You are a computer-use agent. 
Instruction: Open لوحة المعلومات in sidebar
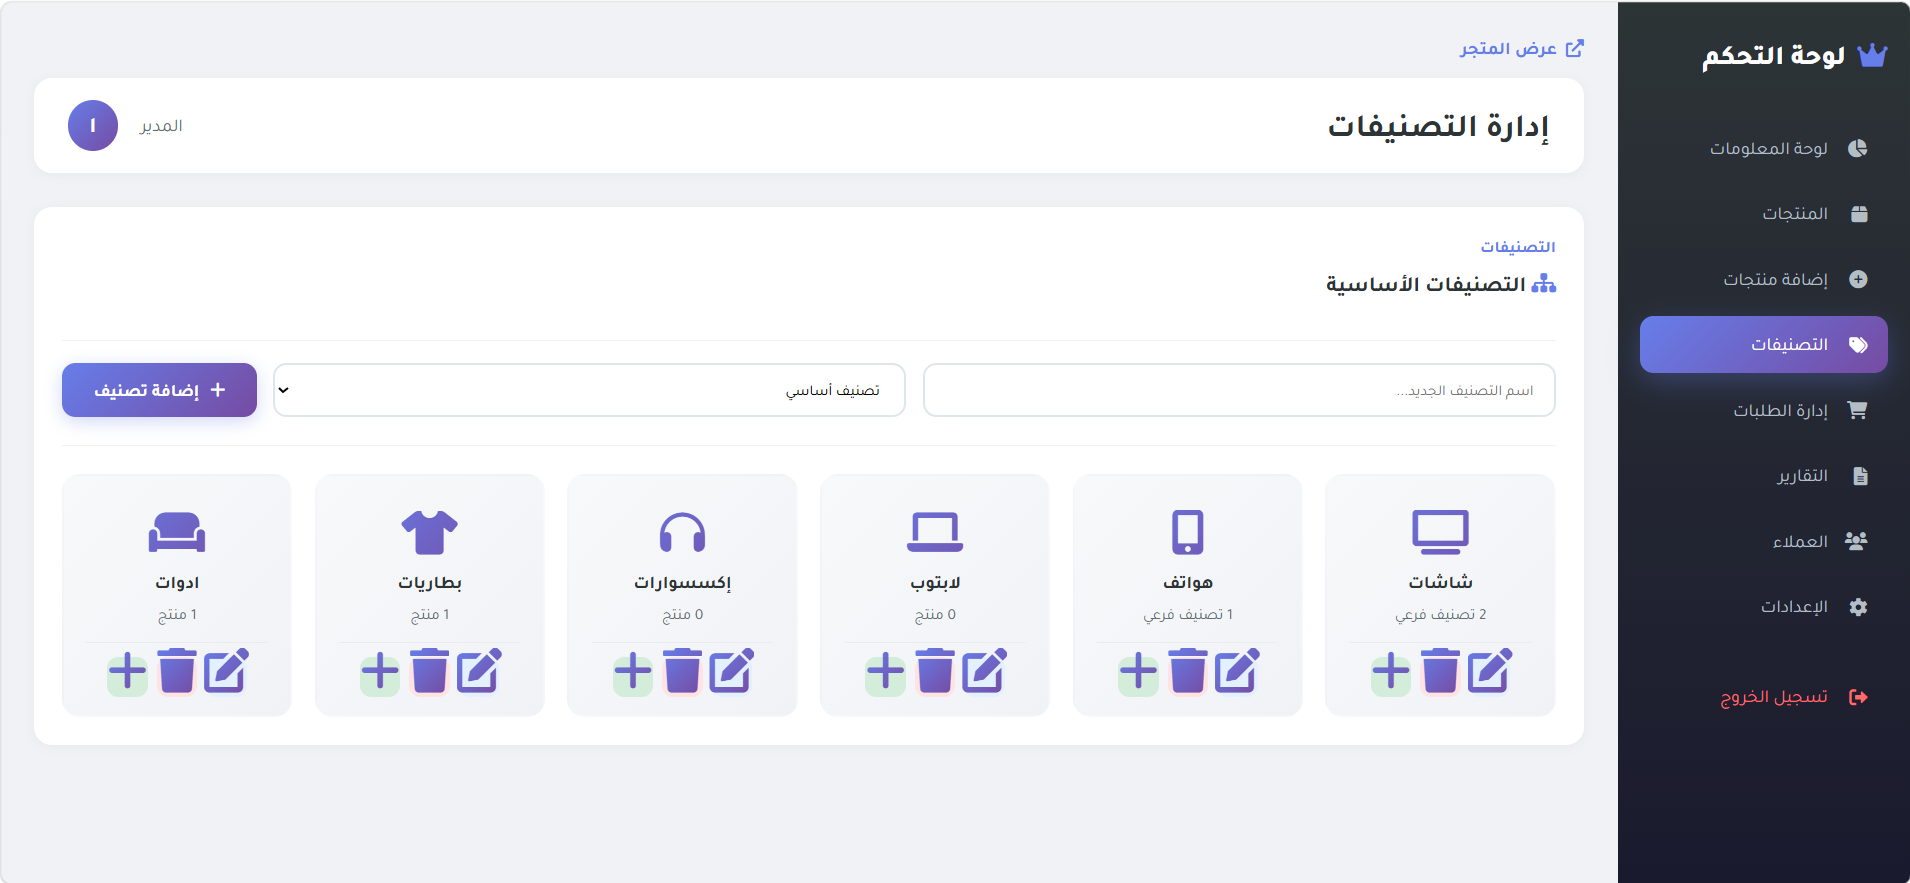coord(1764,148)
